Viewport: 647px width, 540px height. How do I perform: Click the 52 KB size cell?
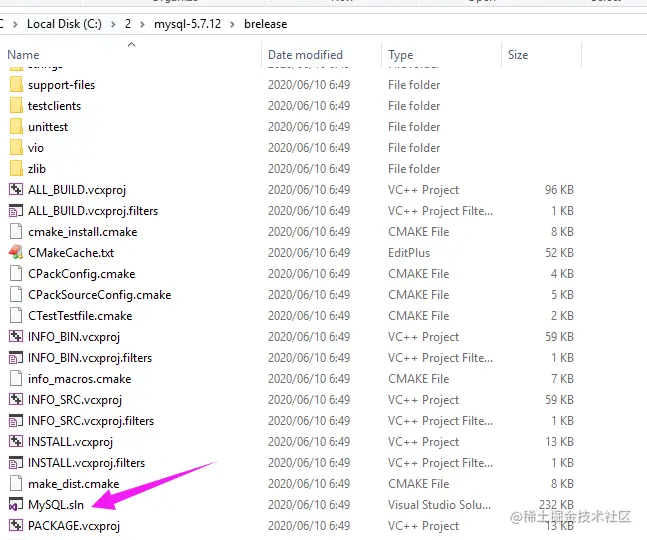[x=559, y=253]
